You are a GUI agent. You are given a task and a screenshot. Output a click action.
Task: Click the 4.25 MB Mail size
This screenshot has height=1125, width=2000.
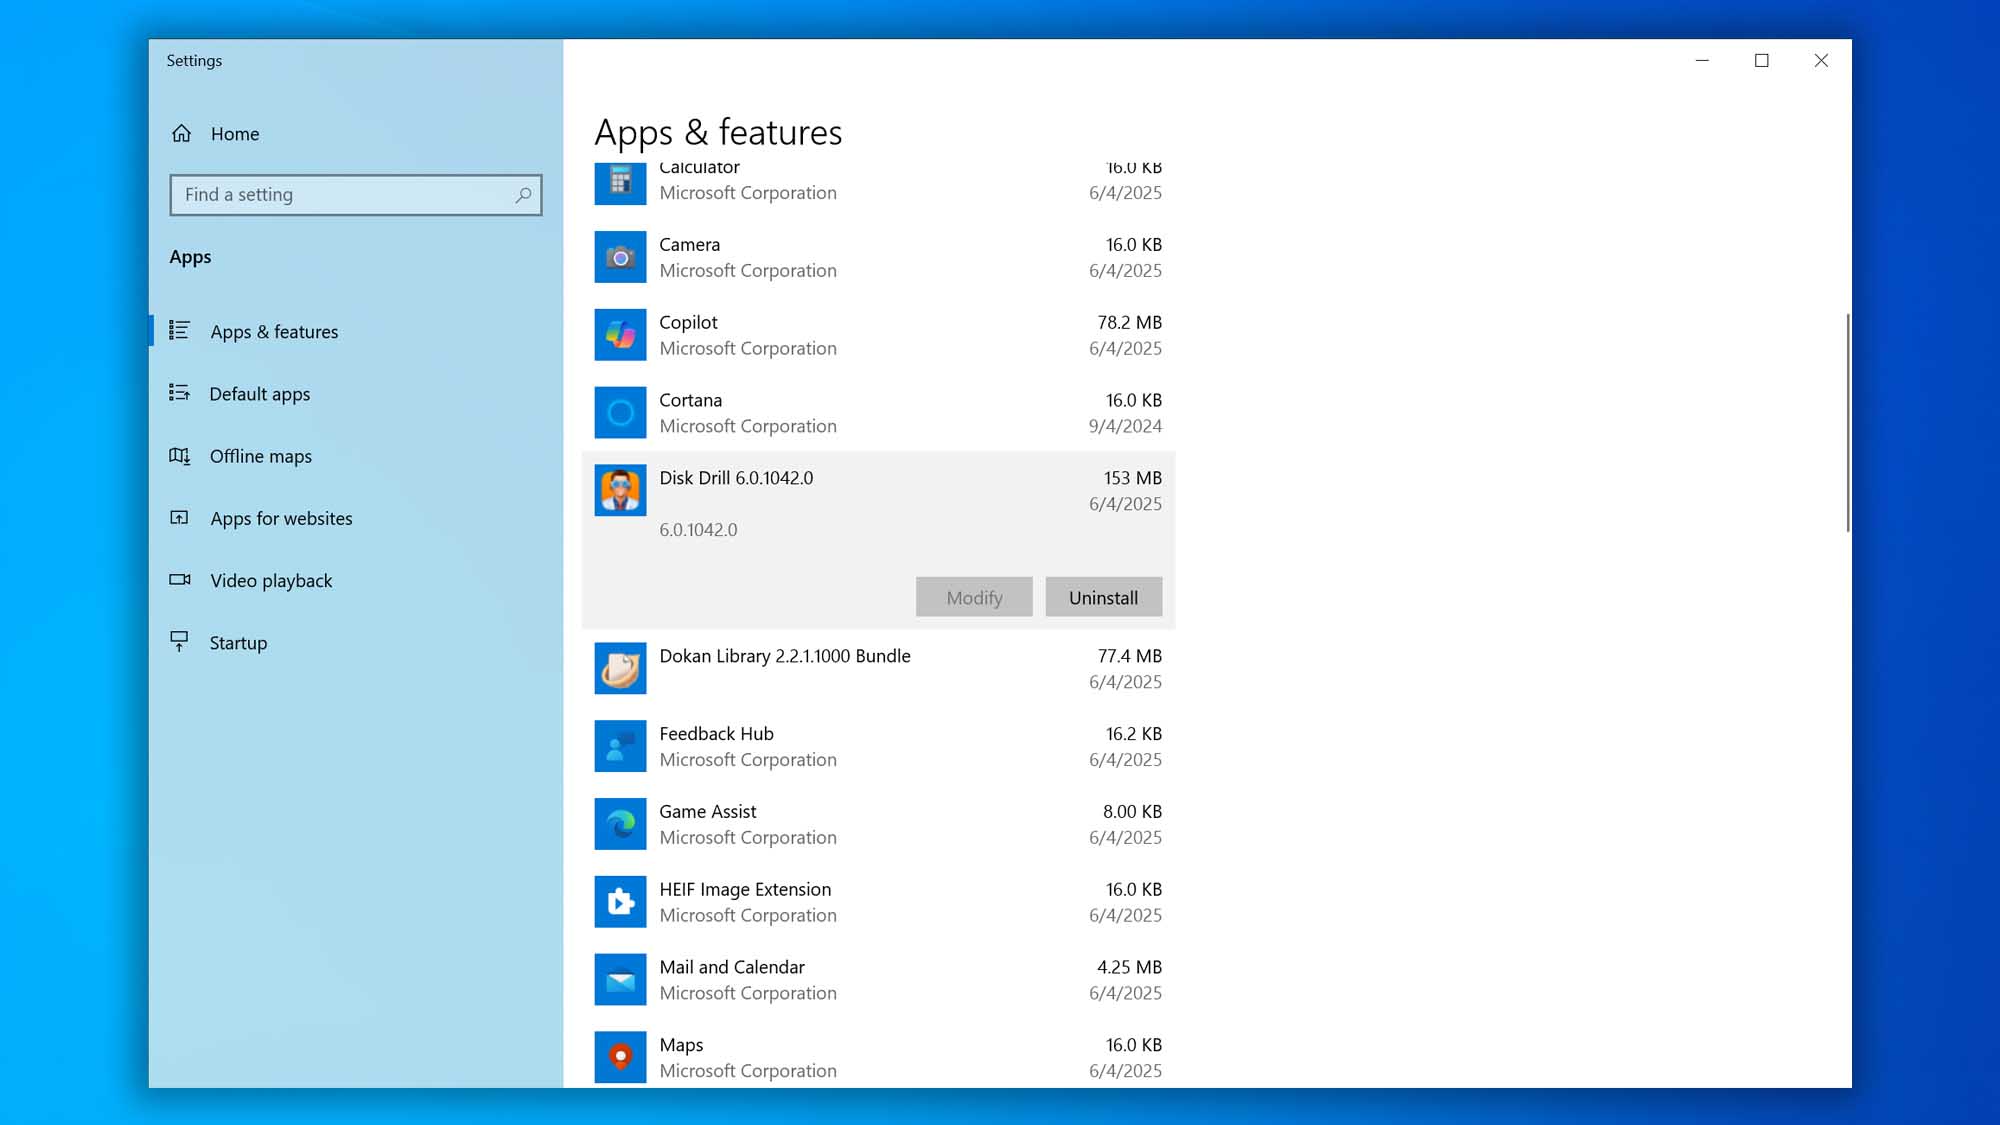[x=1130, y=967]
